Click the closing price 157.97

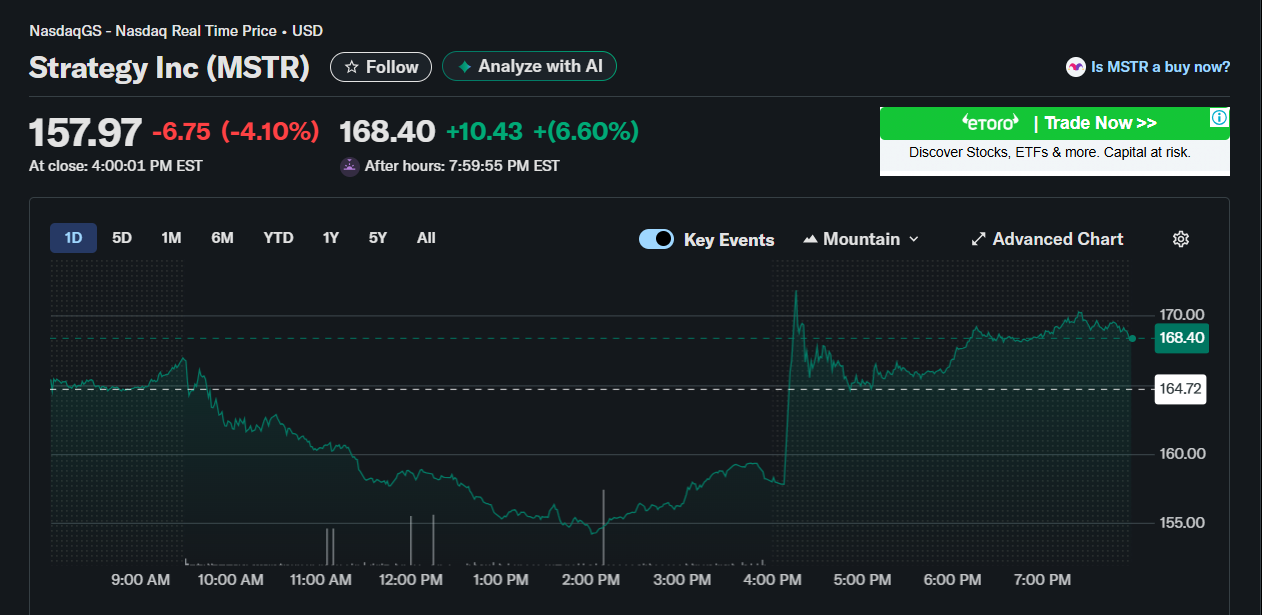pyautogui.click(x=85, y=132)
